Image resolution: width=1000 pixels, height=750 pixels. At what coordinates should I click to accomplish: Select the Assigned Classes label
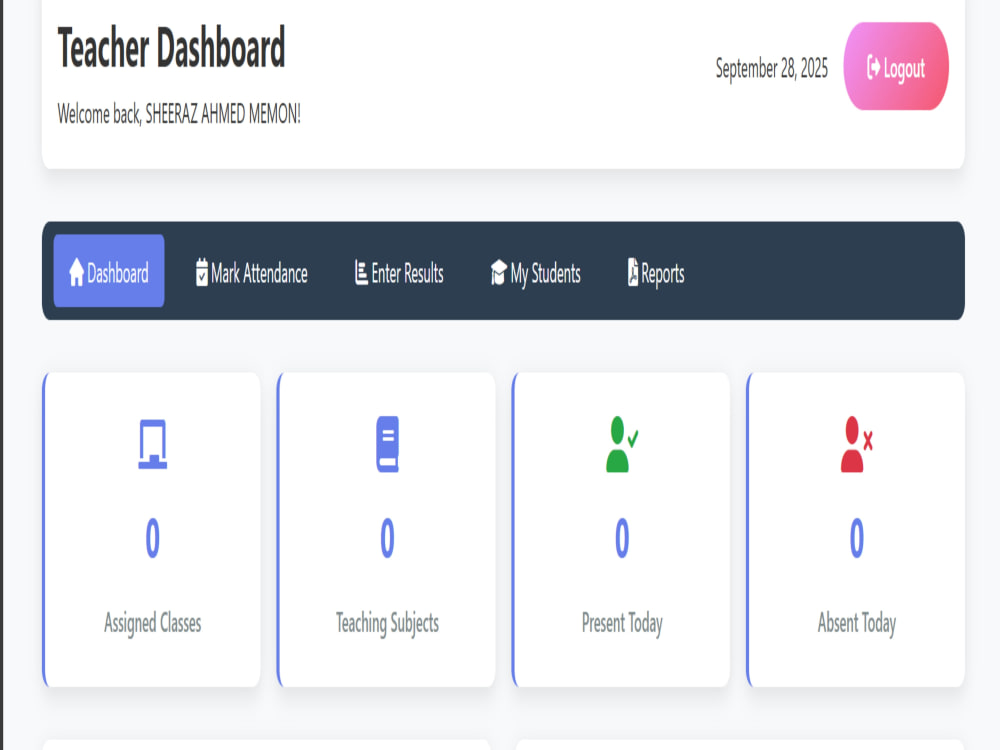tap(152, 623)
